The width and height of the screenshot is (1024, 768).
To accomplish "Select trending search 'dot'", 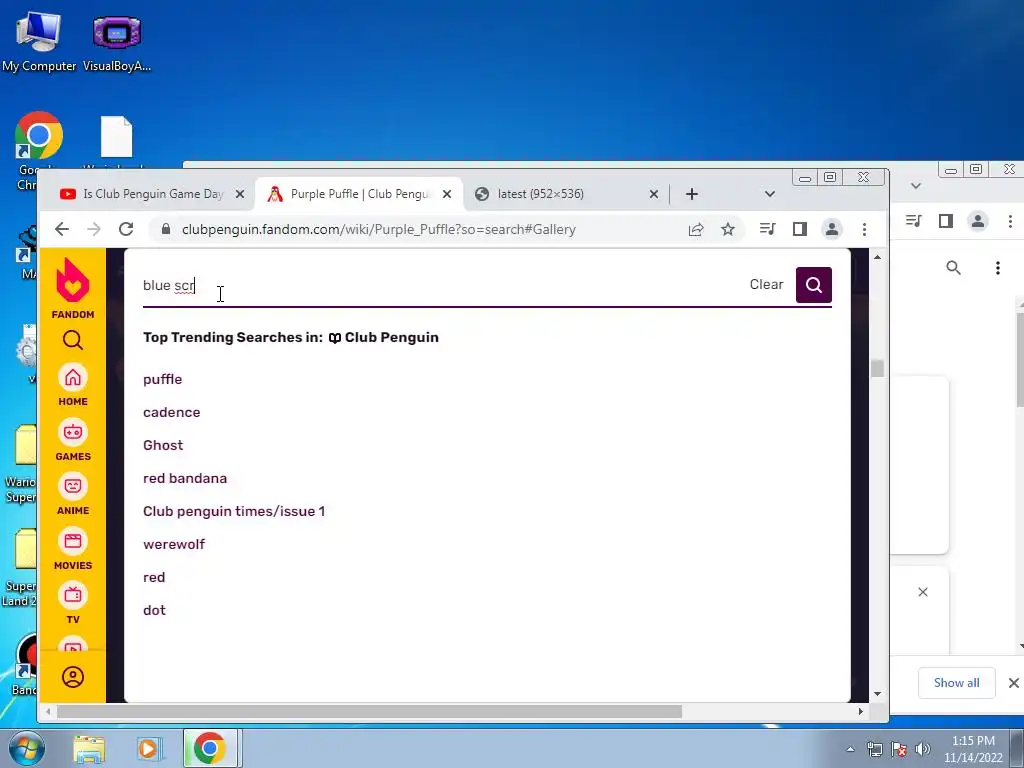I will pos(154,610).
